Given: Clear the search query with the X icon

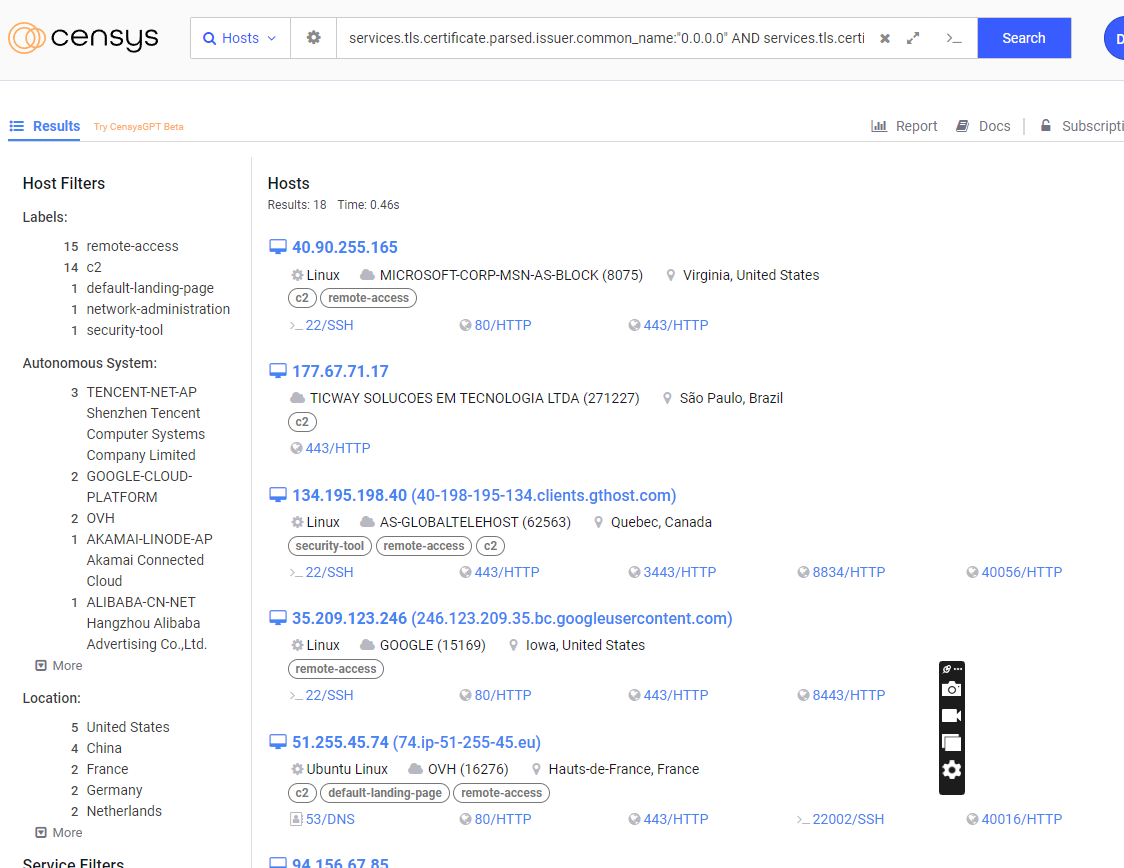Looking at the screenshot, I should 885,39.
